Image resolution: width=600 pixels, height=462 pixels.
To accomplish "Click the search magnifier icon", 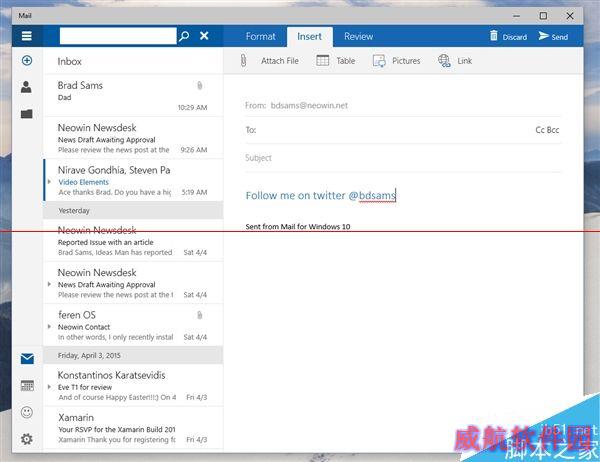I will point(184,36).
